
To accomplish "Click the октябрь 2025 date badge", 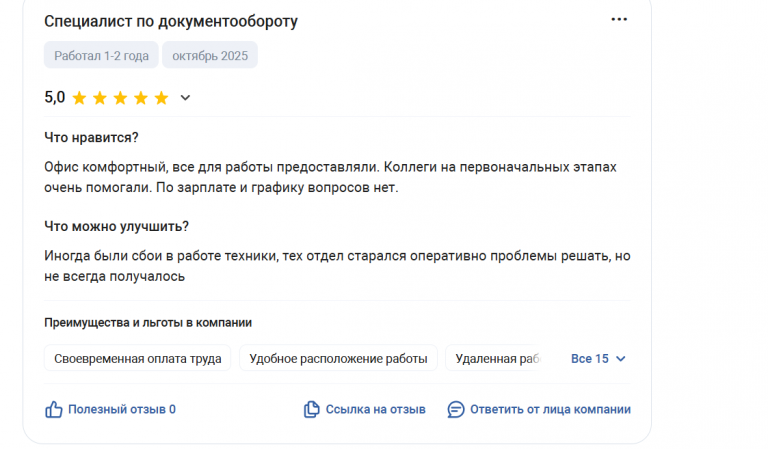I will click(x=210, y=55).
